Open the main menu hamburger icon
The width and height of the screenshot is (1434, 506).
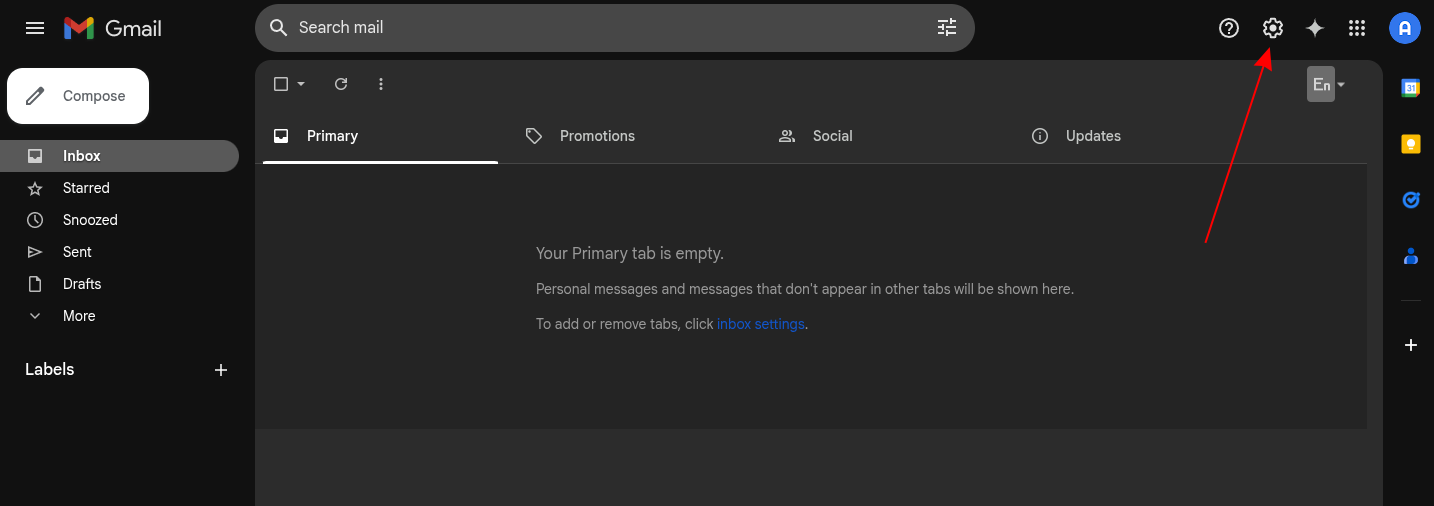click(x=35, y=28)
